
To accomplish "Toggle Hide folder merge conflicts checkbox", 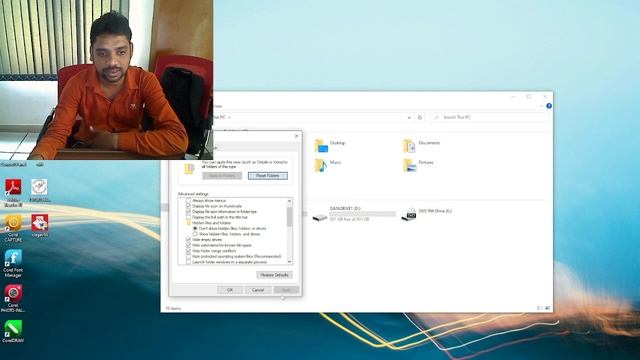I will (188, 251).
